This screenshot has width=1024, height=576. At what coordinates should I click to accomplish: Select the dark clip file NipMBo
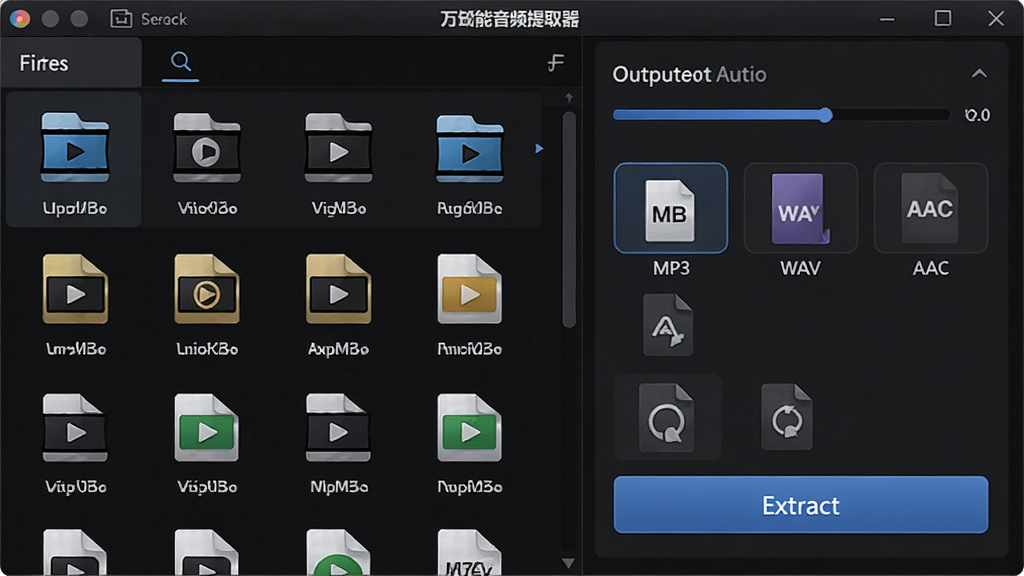[338, 443]
